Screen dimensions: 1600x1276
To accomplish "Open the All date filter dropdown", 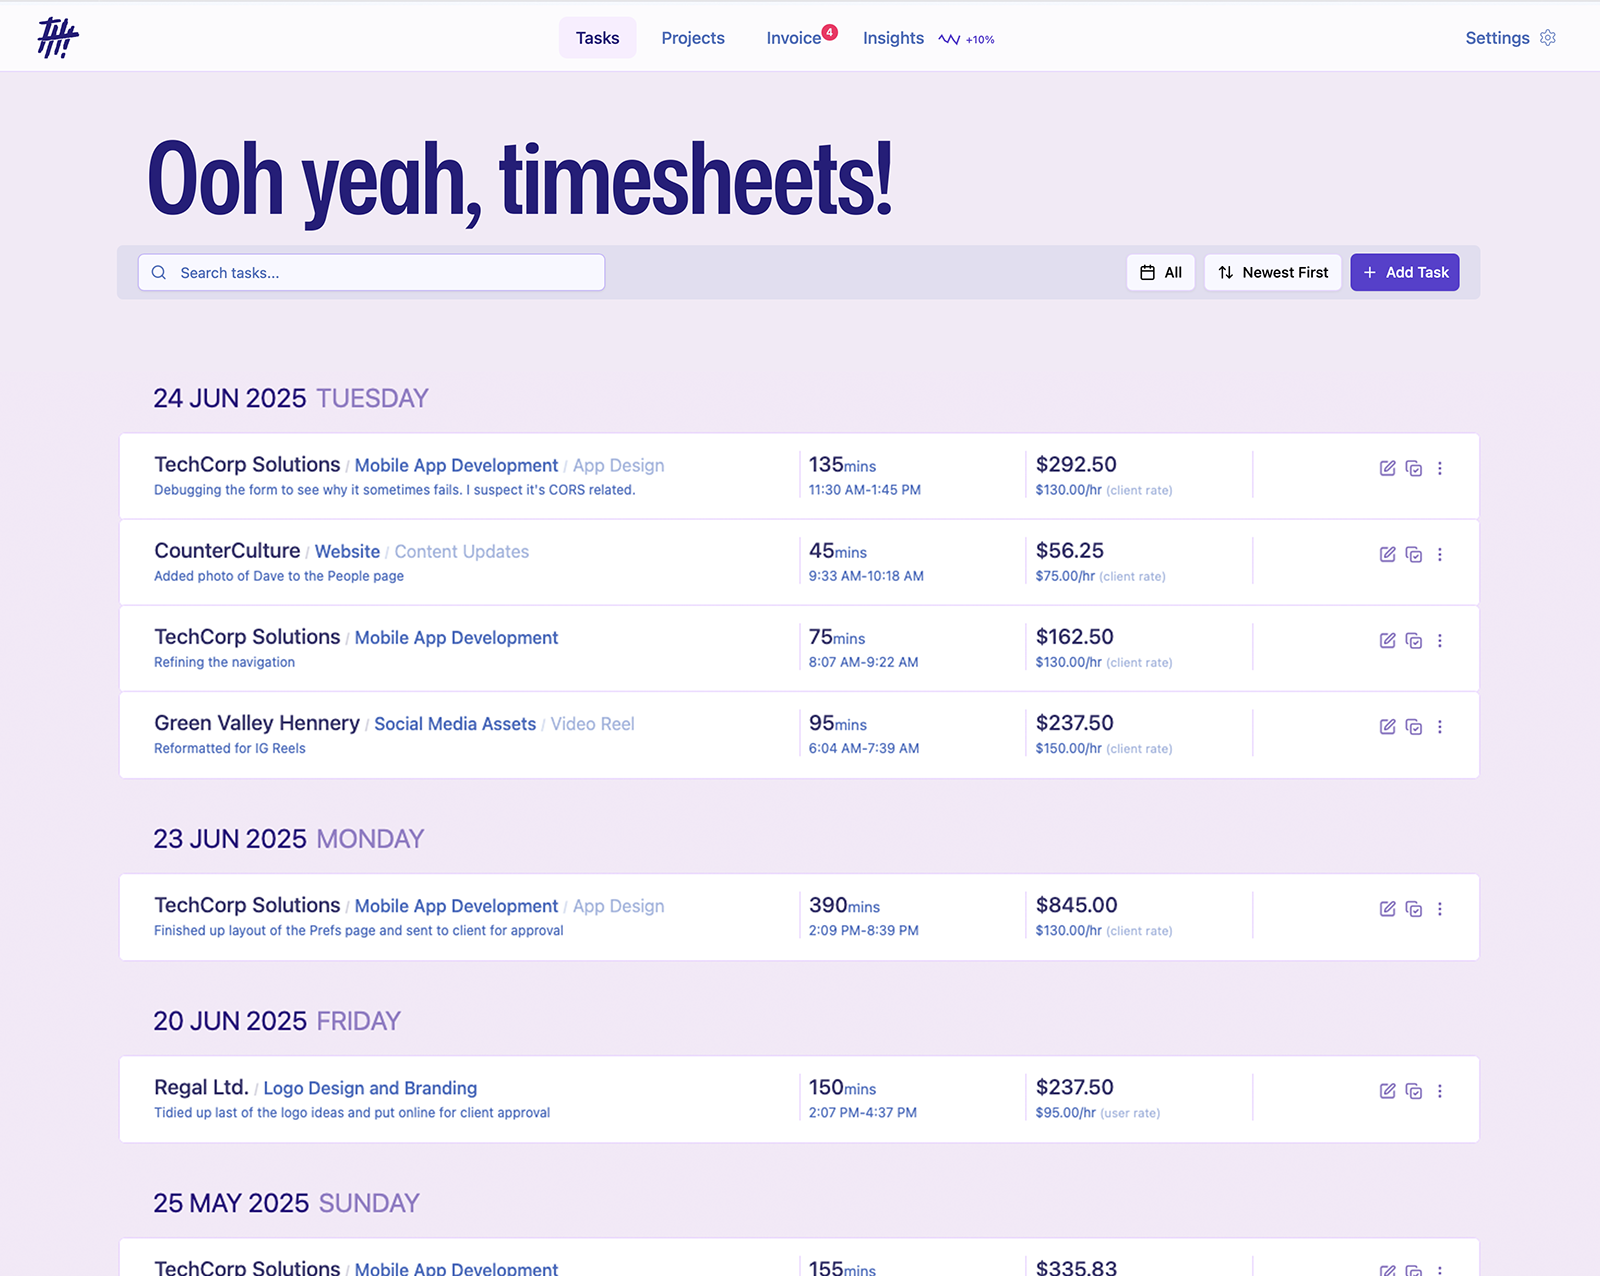I will click(x=1160, y=272).
